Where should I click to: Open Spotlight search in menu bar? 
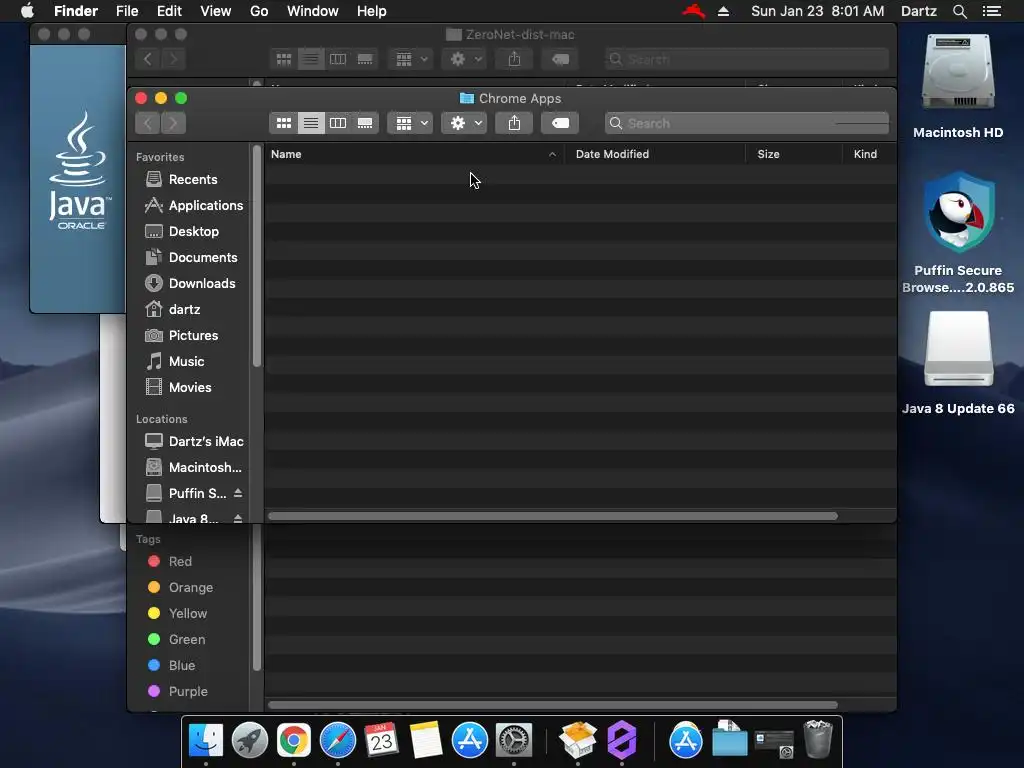959,11
